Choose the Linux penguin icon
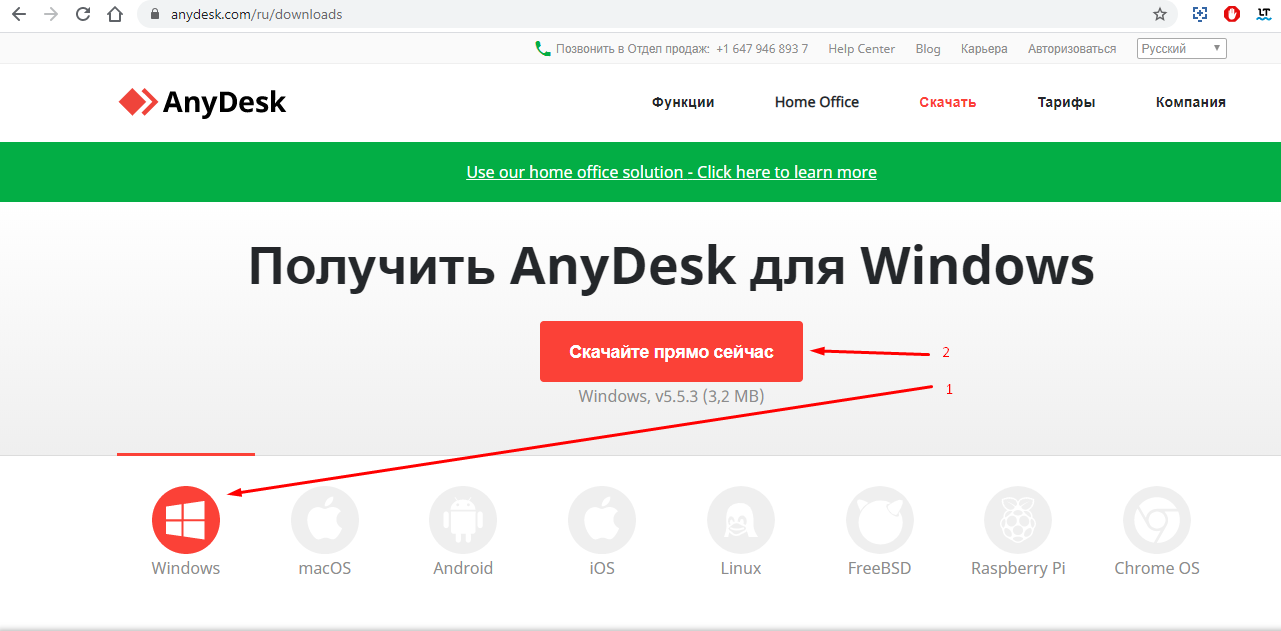 pyautogui.click(x=741, y=520)
